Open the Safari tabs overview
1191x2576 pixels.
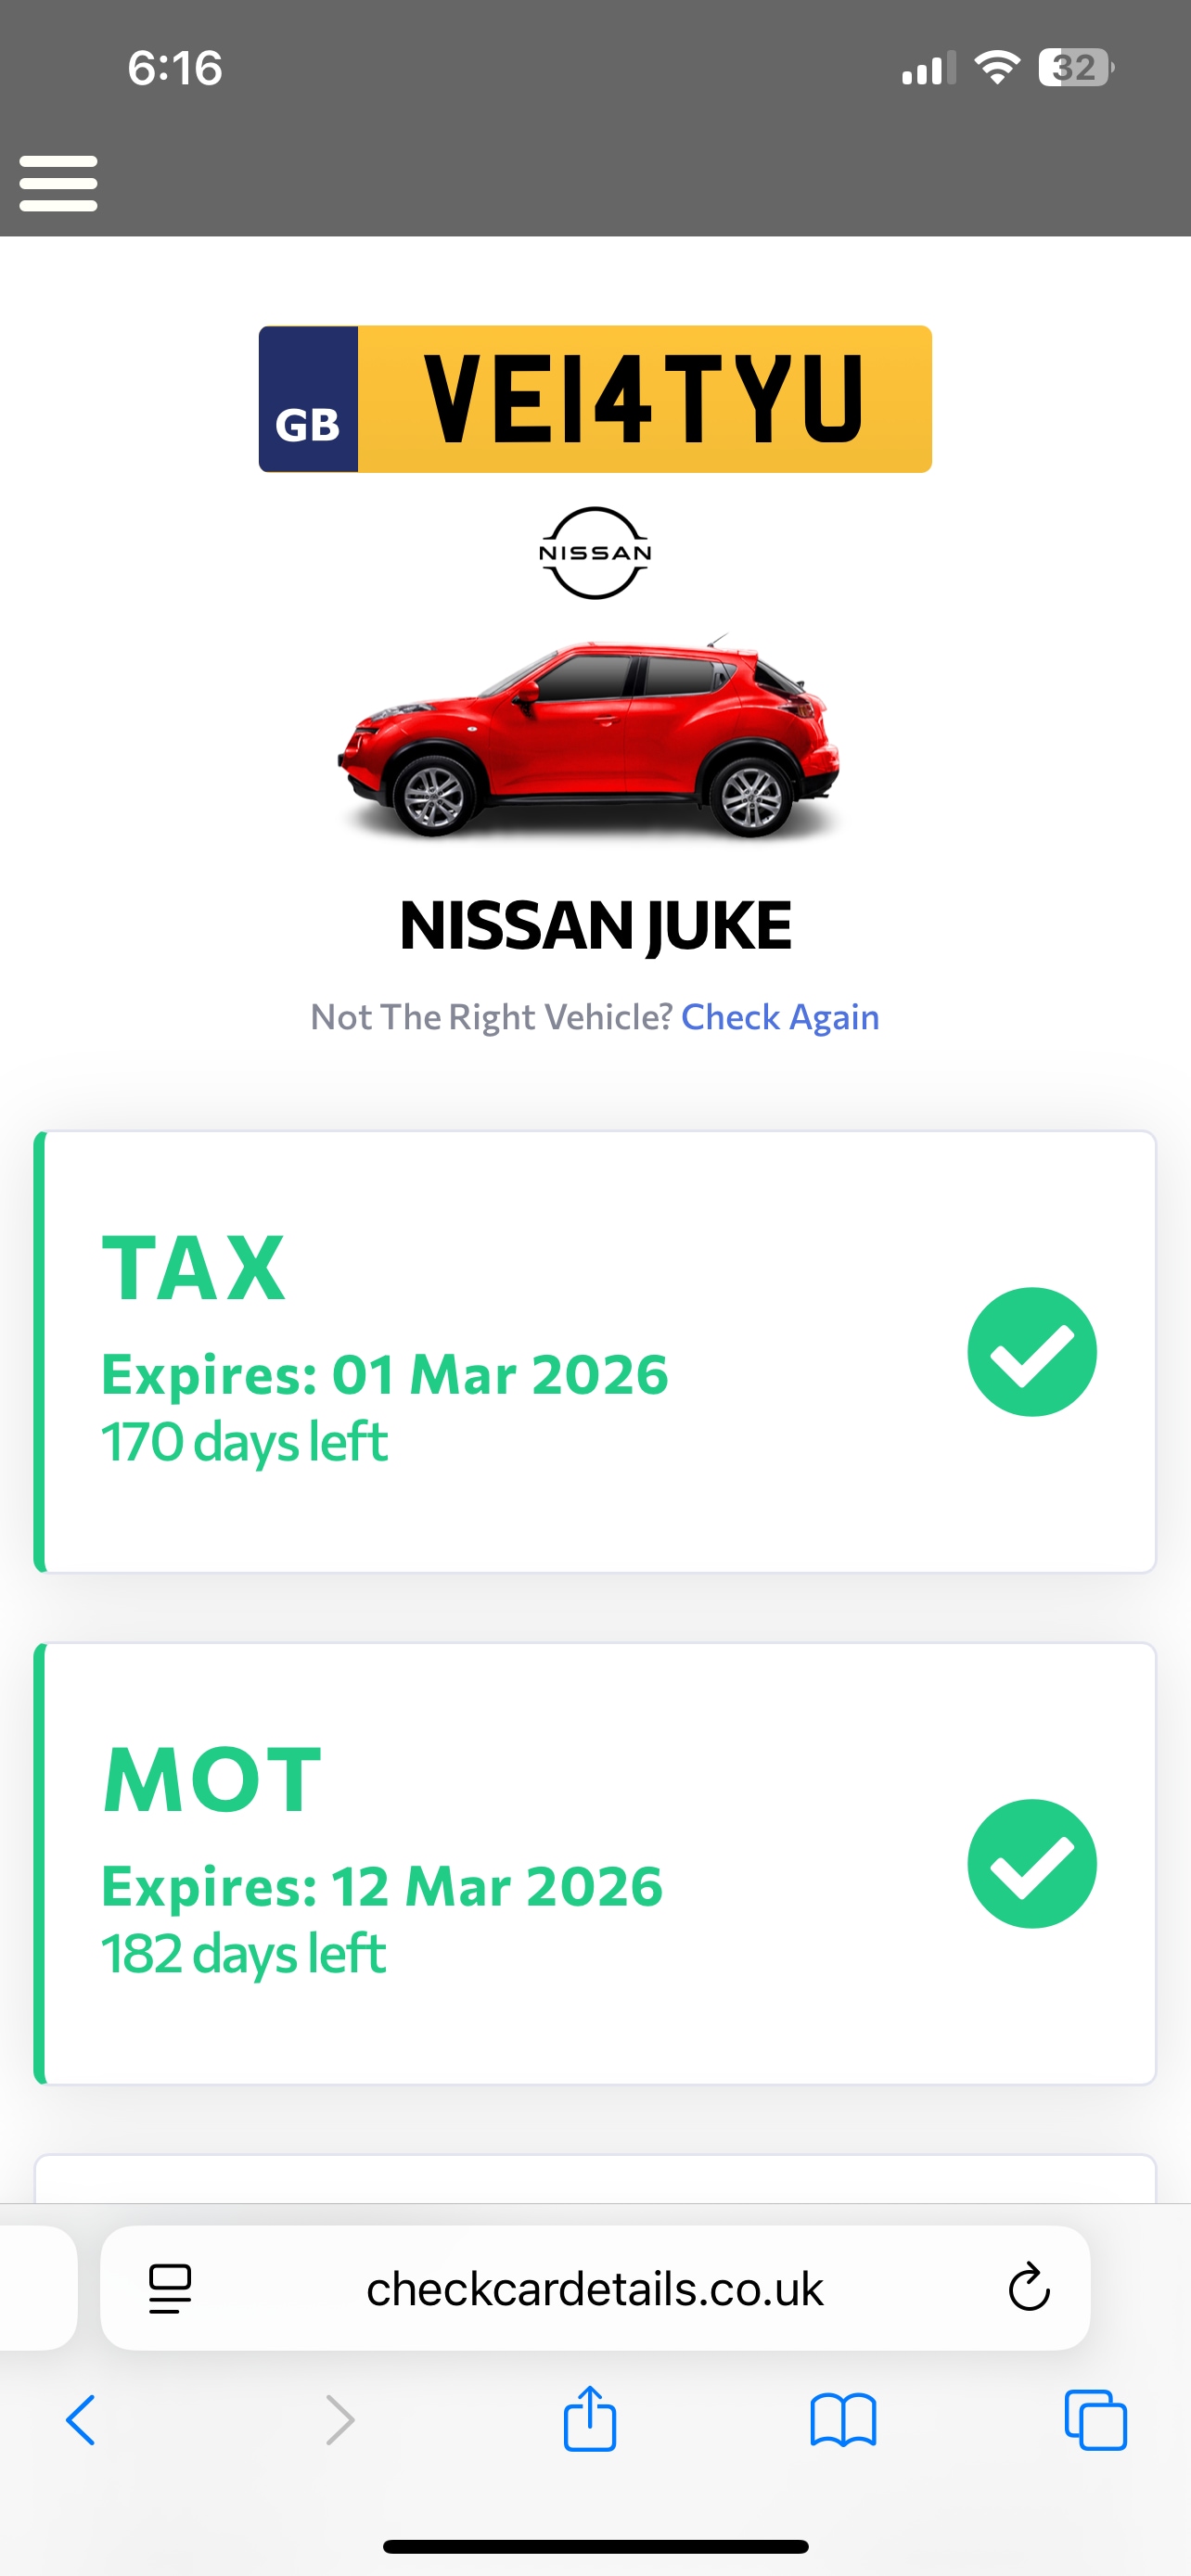(x=1096, y=2420)
